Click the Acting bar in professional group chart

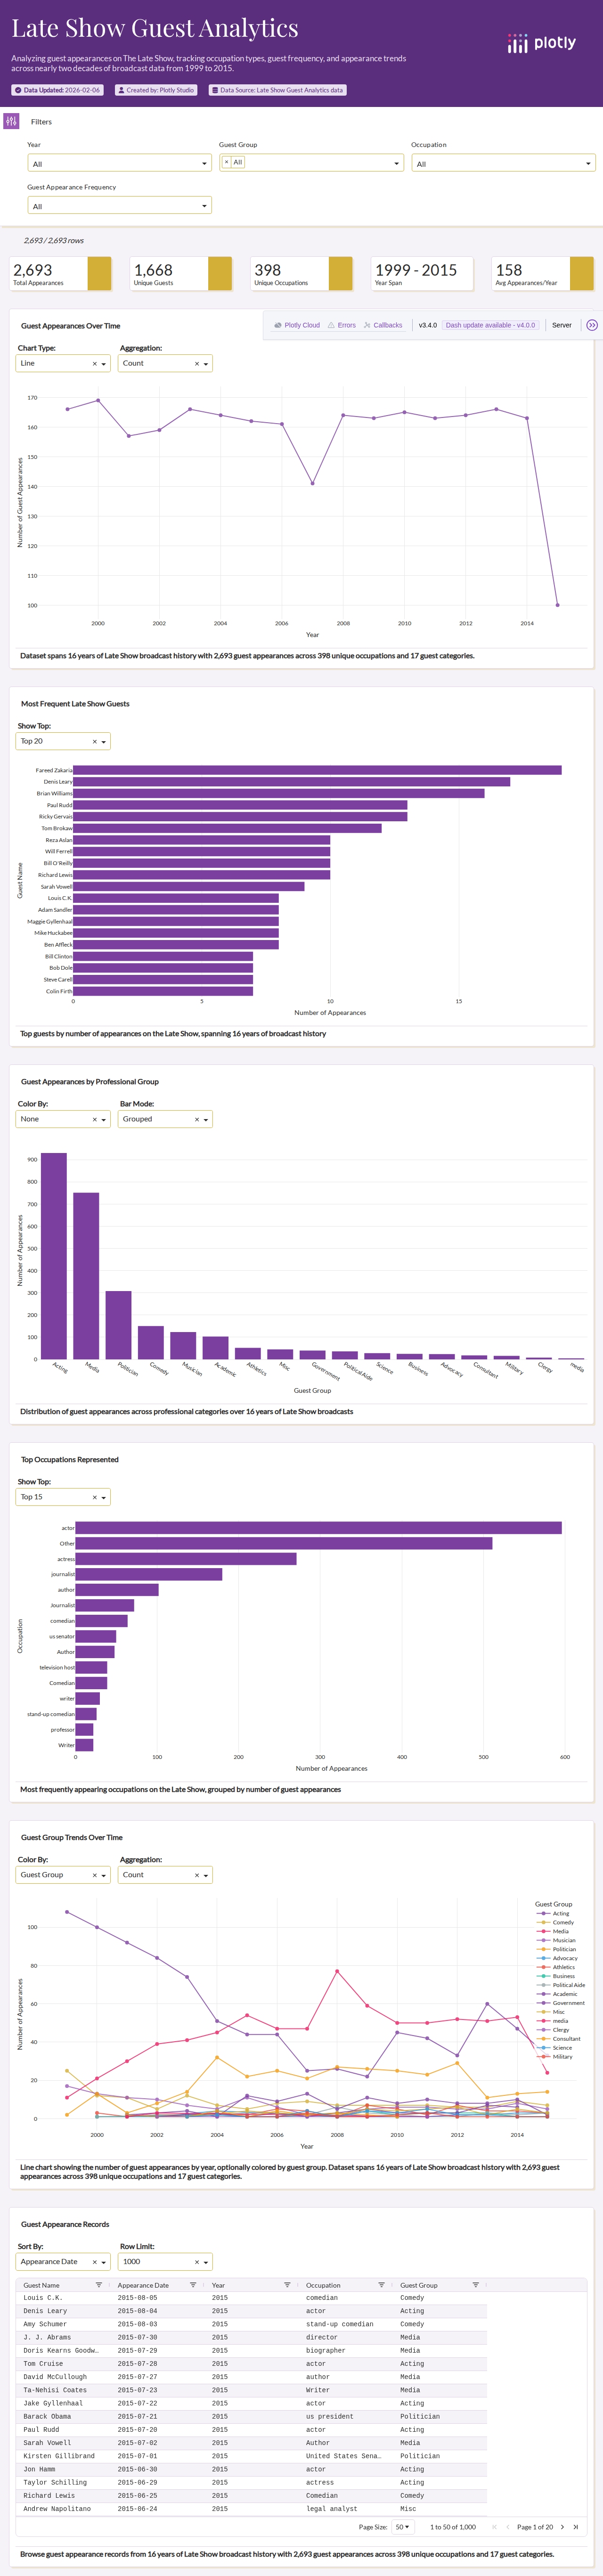click(54, 1256)
